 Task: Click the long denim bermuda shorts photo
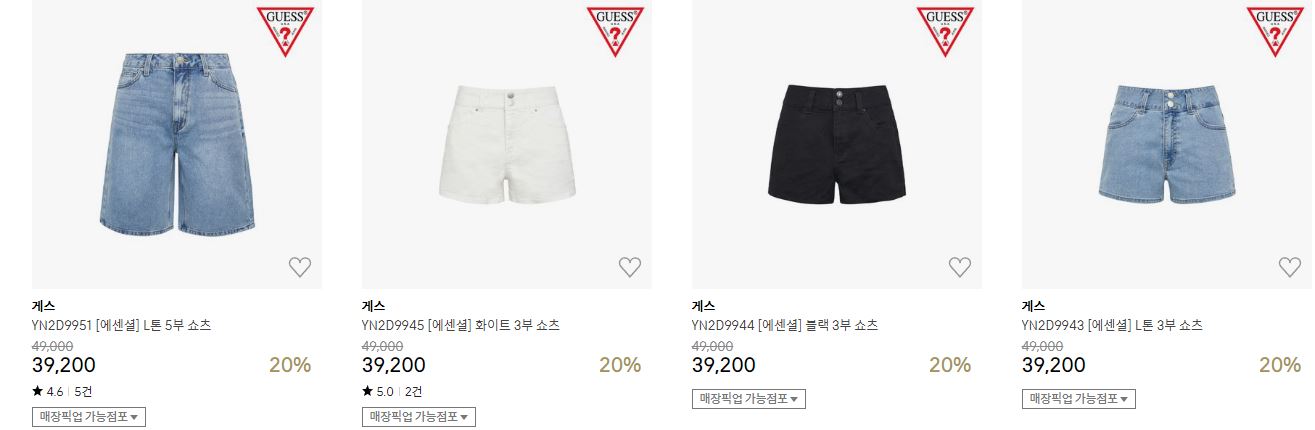(177, 144)
